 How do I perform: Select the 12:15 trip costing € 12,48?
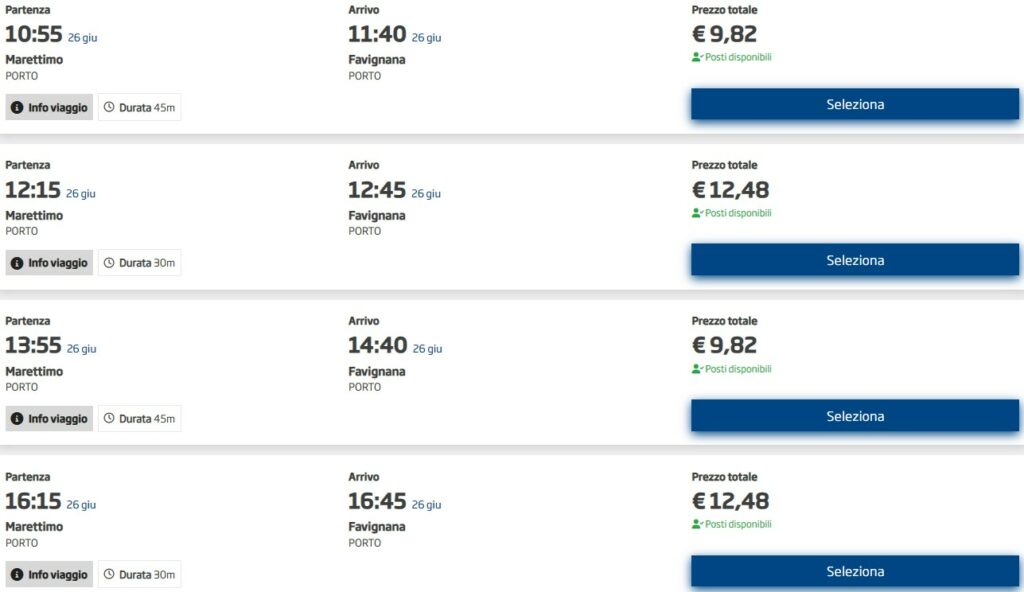point(855,260)
